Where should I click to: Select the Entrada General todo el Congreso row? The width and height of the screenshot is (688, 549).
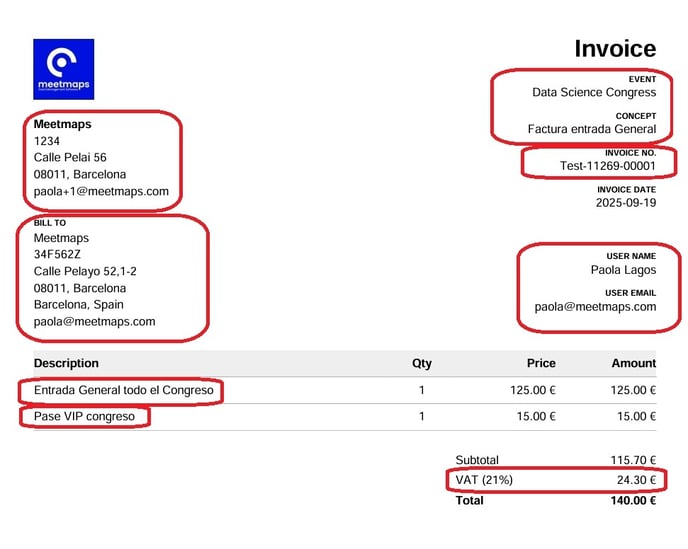(x=123, y=390)
